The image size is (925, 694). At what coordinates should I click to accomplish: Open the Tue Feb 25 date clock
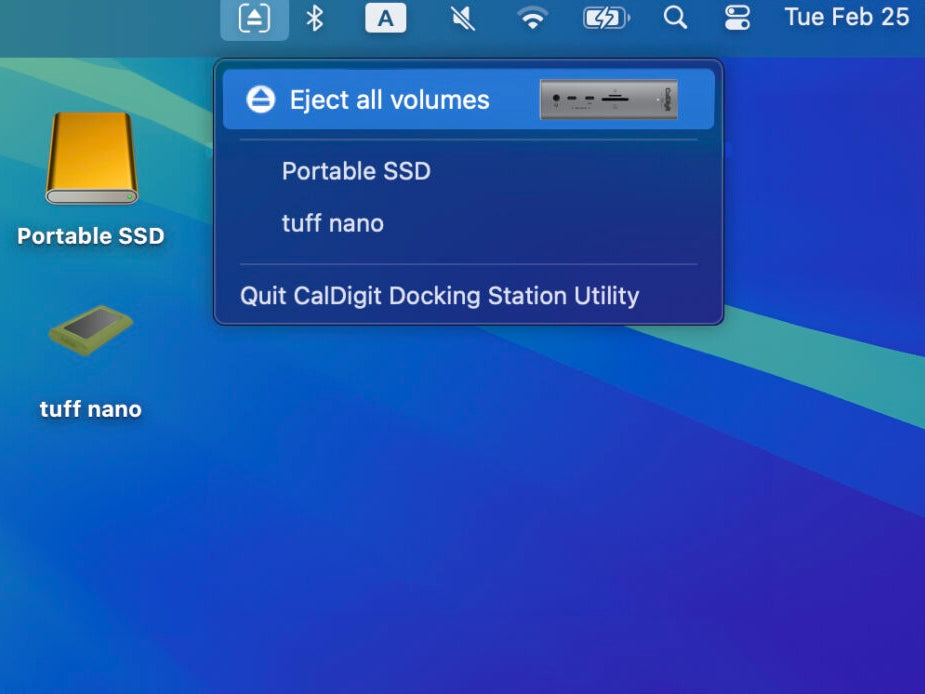[847, 17]
